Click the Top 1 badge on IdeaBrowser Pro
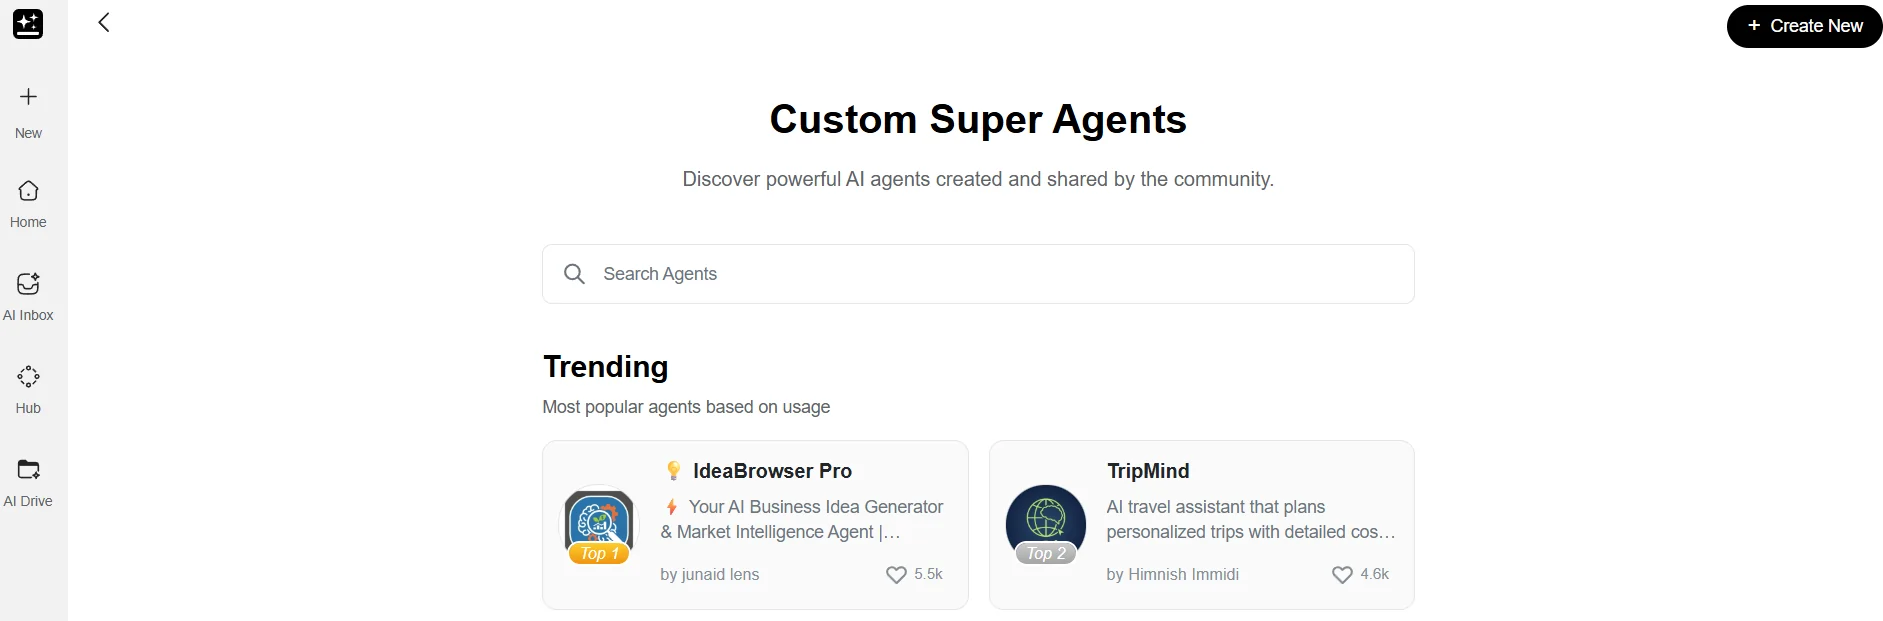The width and height of the screenshot is (1883, 621). (598, 553)
